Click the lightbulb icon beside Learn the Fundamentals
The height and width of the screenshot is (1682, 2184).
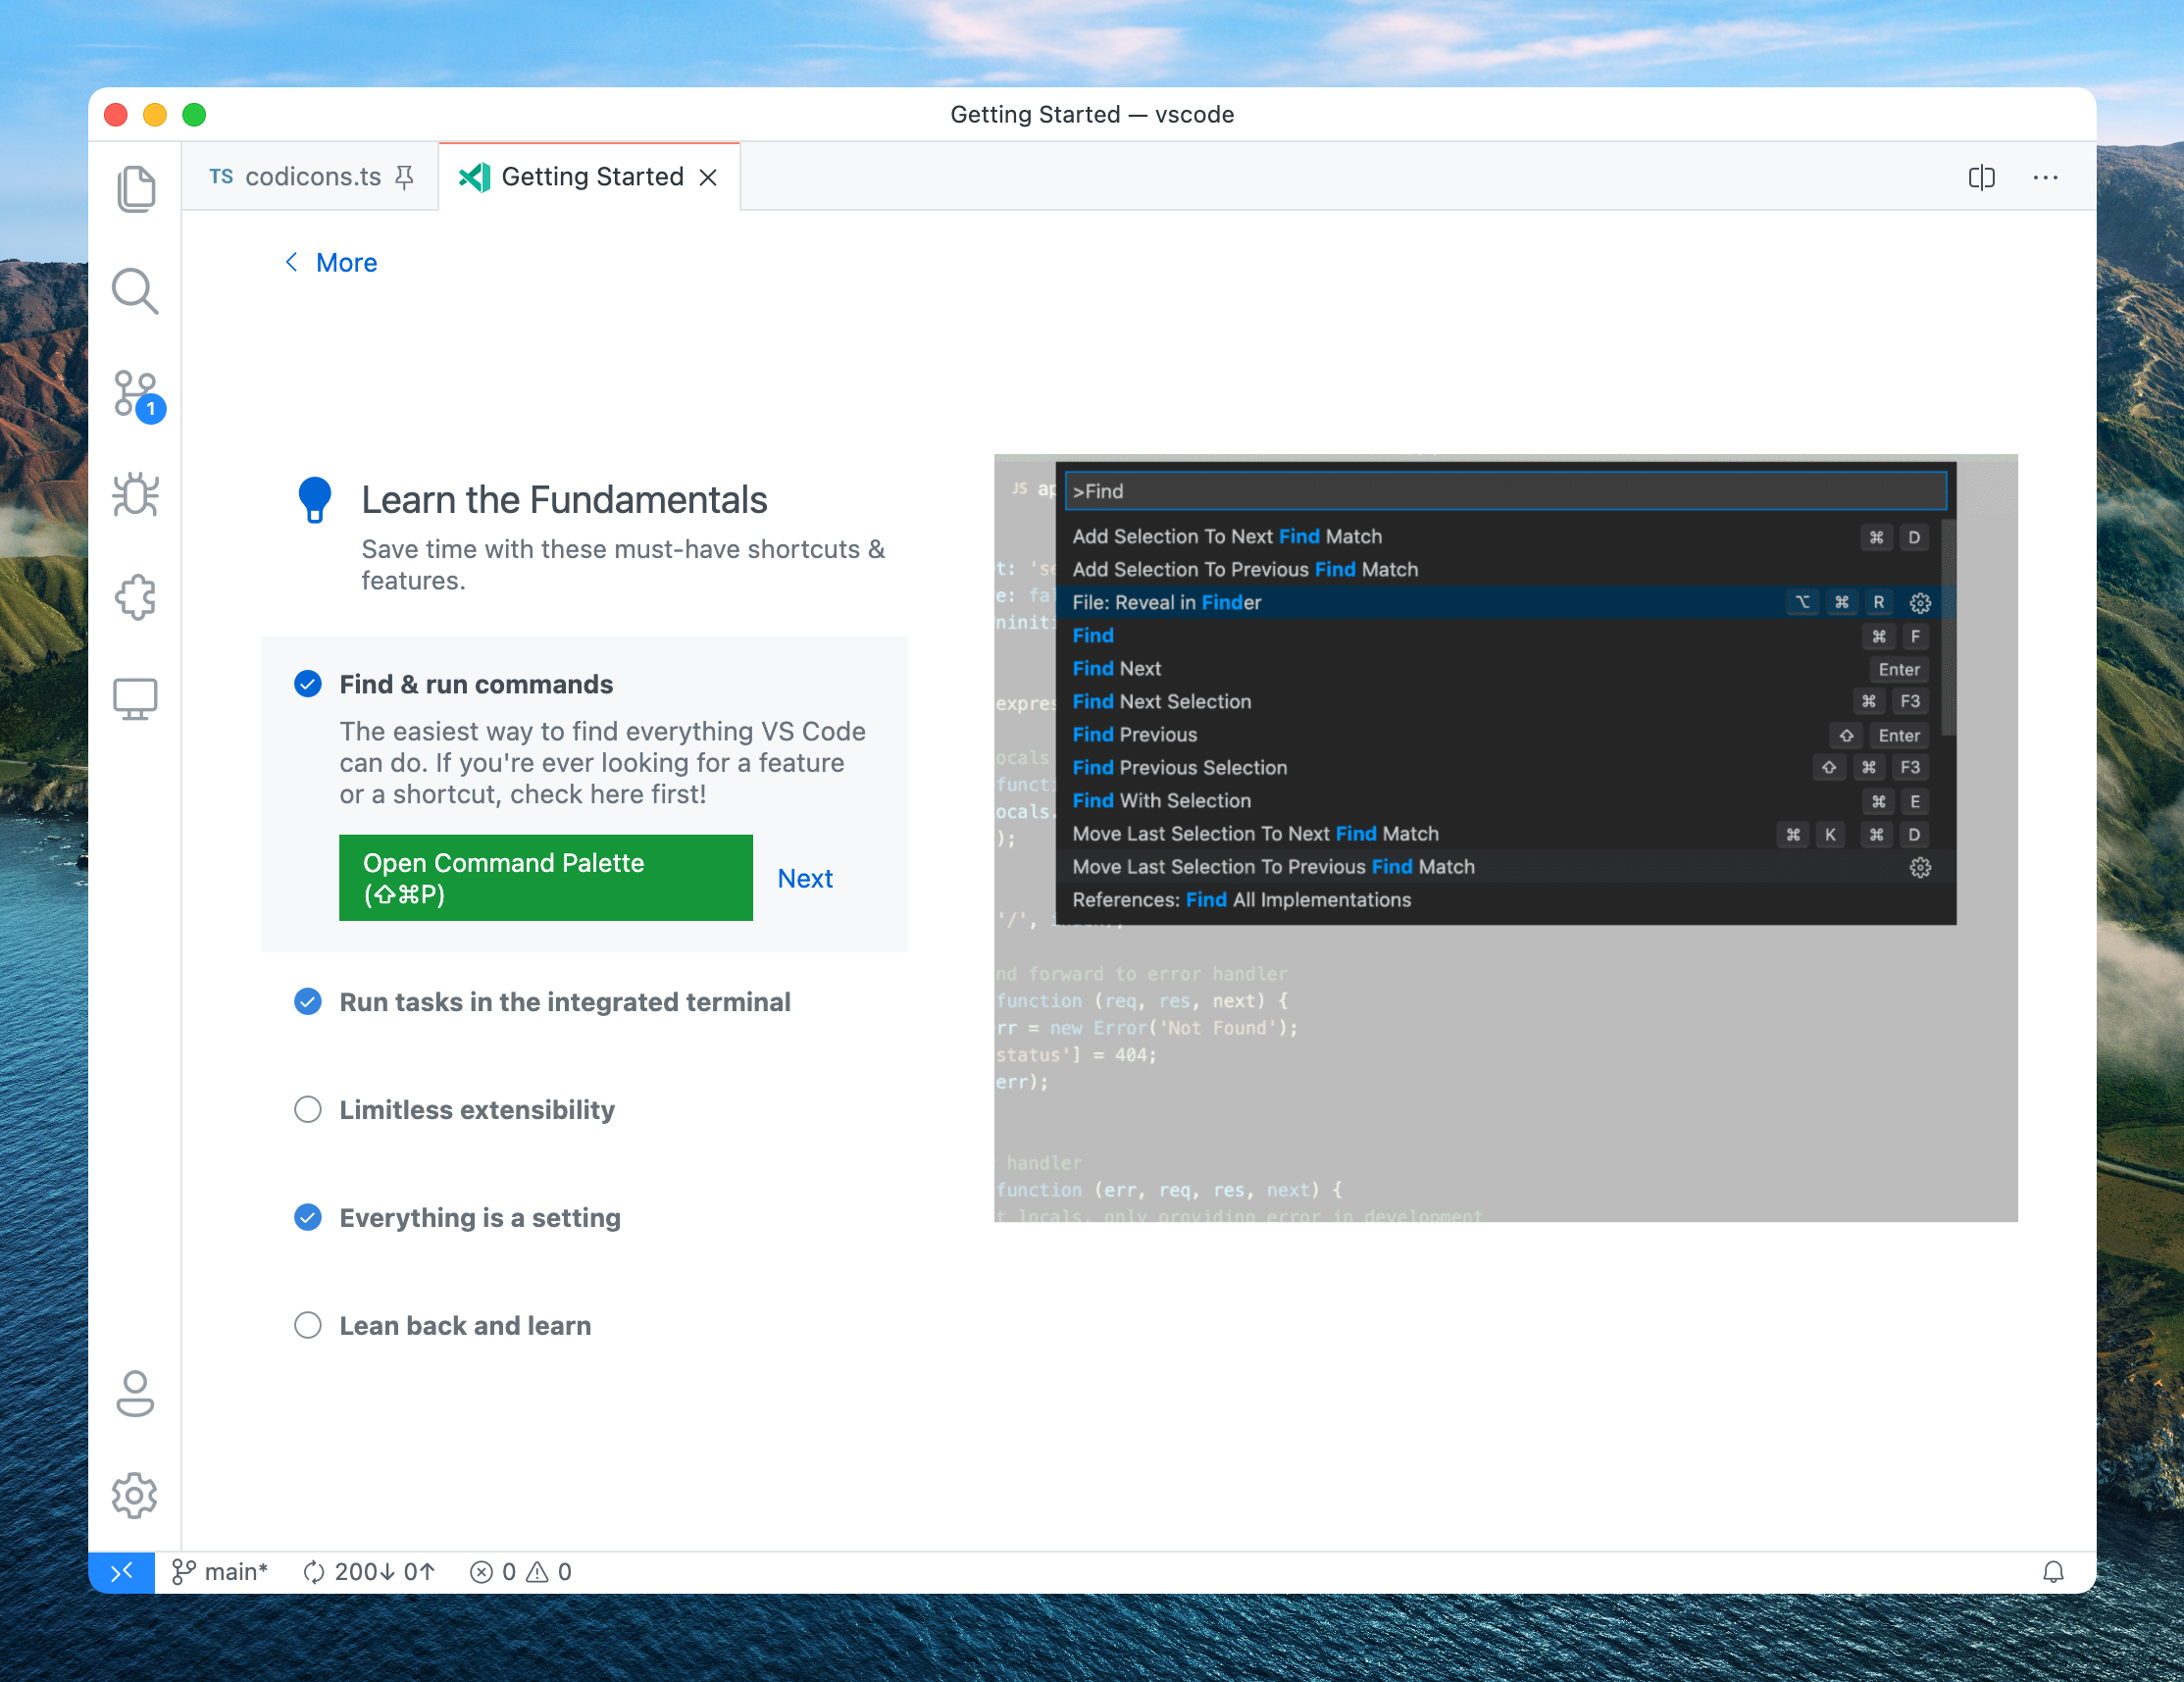[314, 499]
